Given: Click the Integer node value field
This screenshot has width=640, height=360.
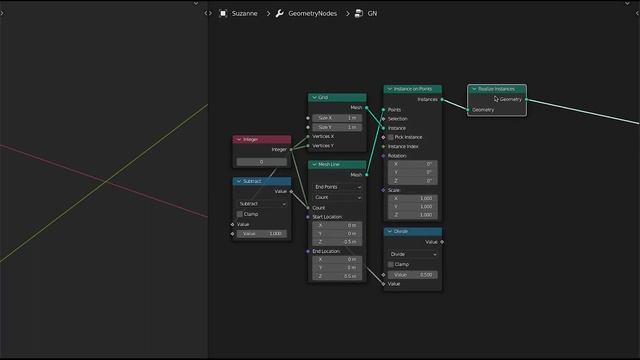Looking at the screenshot, I should (x=262, y=162).
